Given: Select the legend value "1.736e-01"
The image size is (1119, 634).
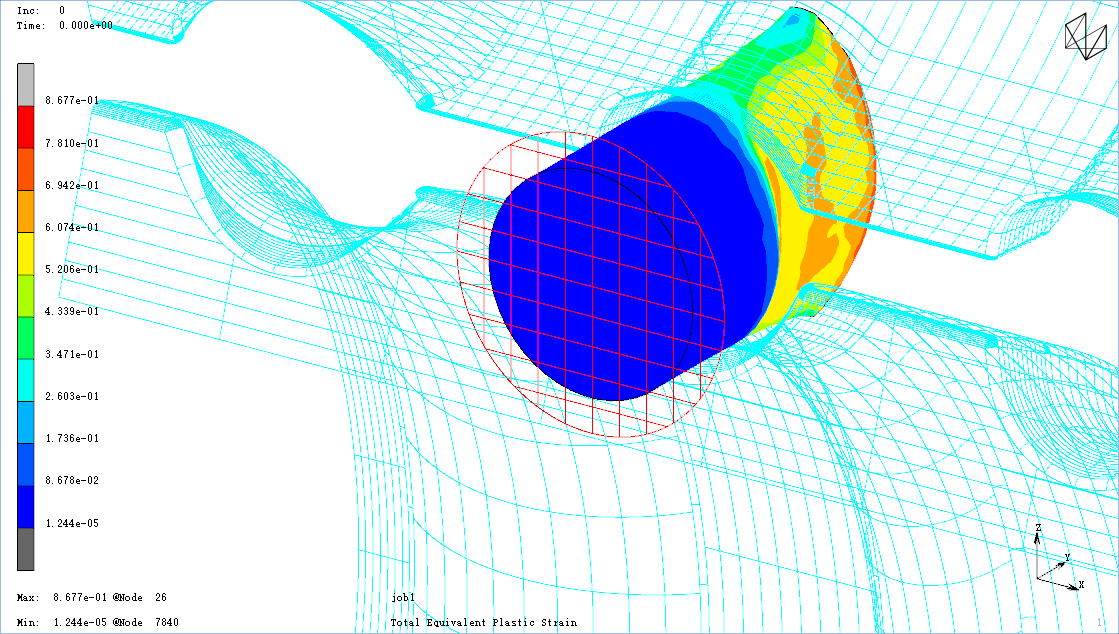Looking at the screenshot, I should tap(72, 439).
